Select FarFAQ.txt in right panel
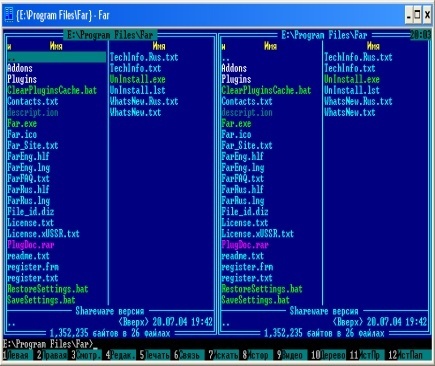435x366 pixels. [x=243, y=178]
